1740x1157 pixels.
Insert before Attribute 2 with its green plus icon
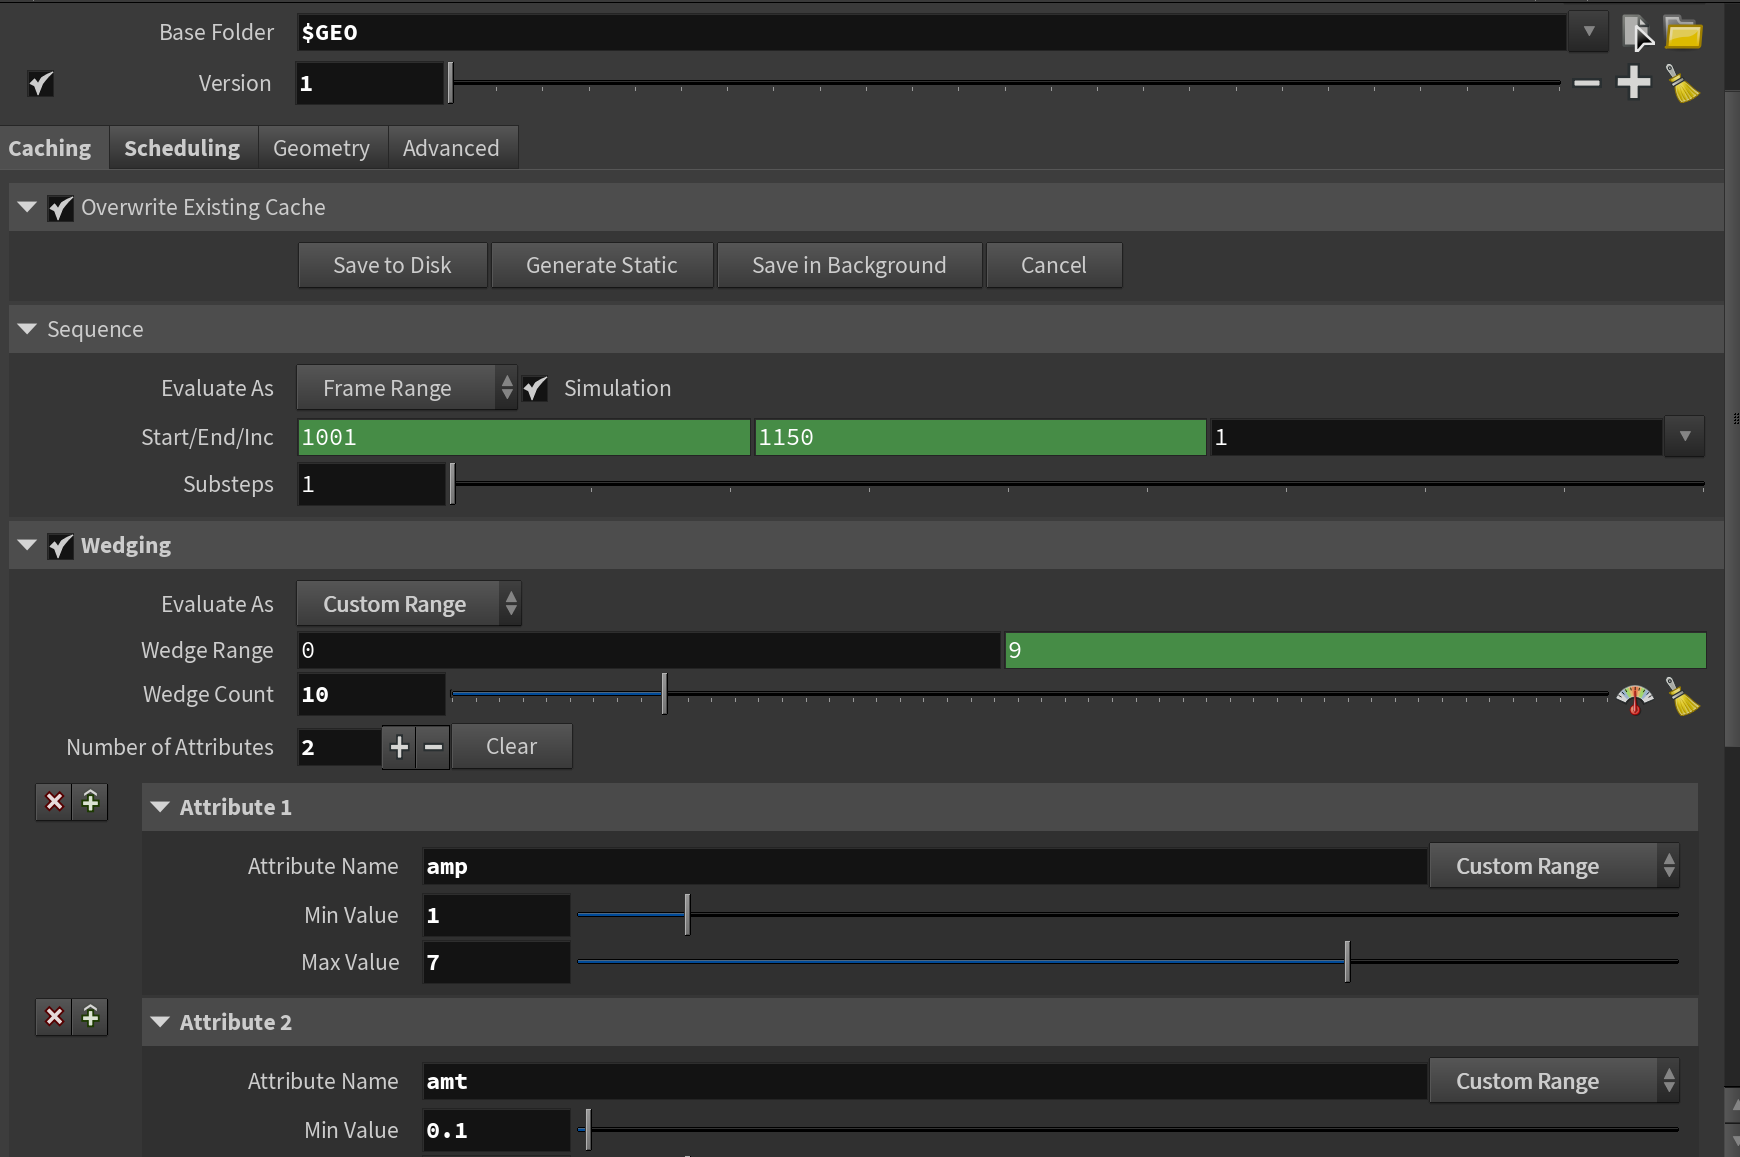pos(90,1017)
